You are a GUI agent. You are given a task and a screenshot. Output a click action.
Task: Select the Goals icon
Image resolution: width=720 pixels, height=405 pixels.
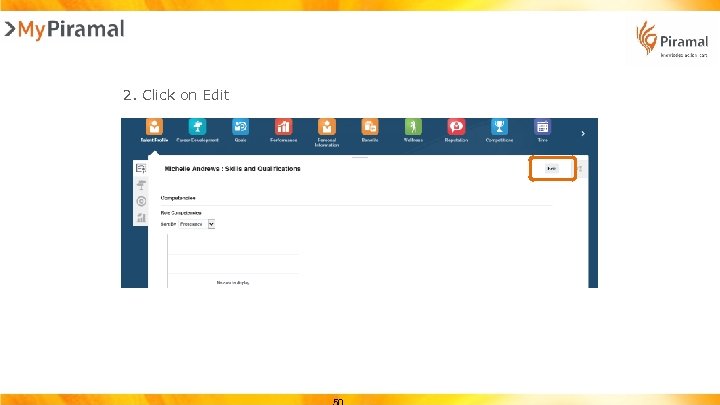(x=241, y=126)
